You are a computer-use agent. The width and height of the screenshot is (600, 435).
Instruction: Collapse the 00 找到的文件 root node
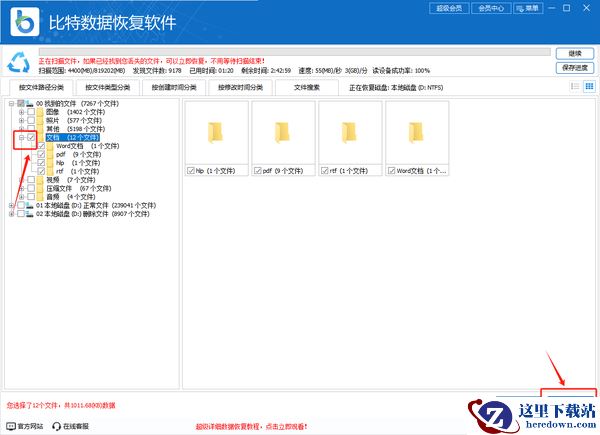point(11,104)
